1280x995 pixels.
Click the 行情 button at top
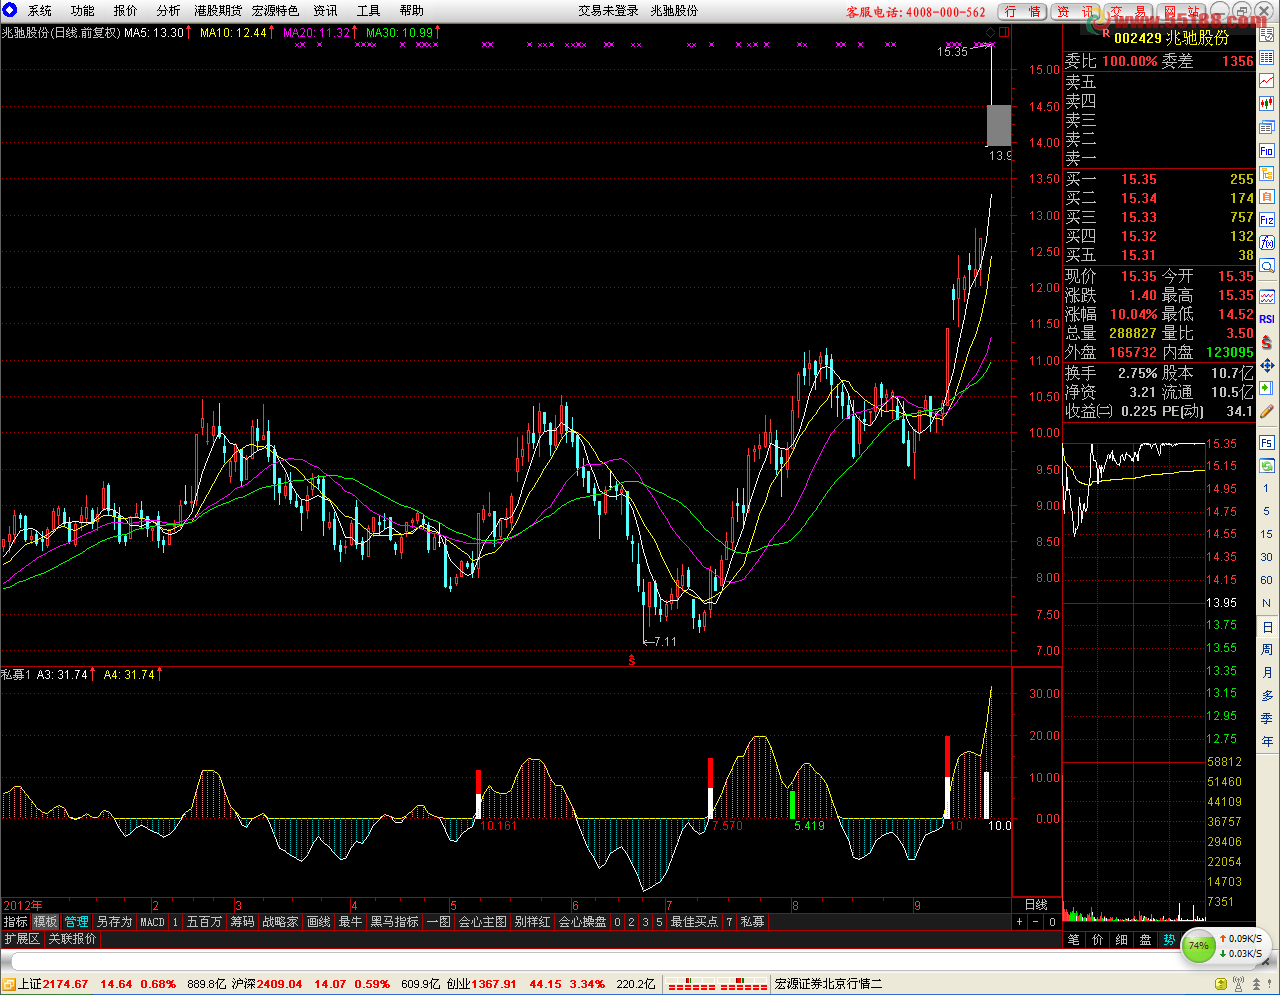coord(1023,12)
